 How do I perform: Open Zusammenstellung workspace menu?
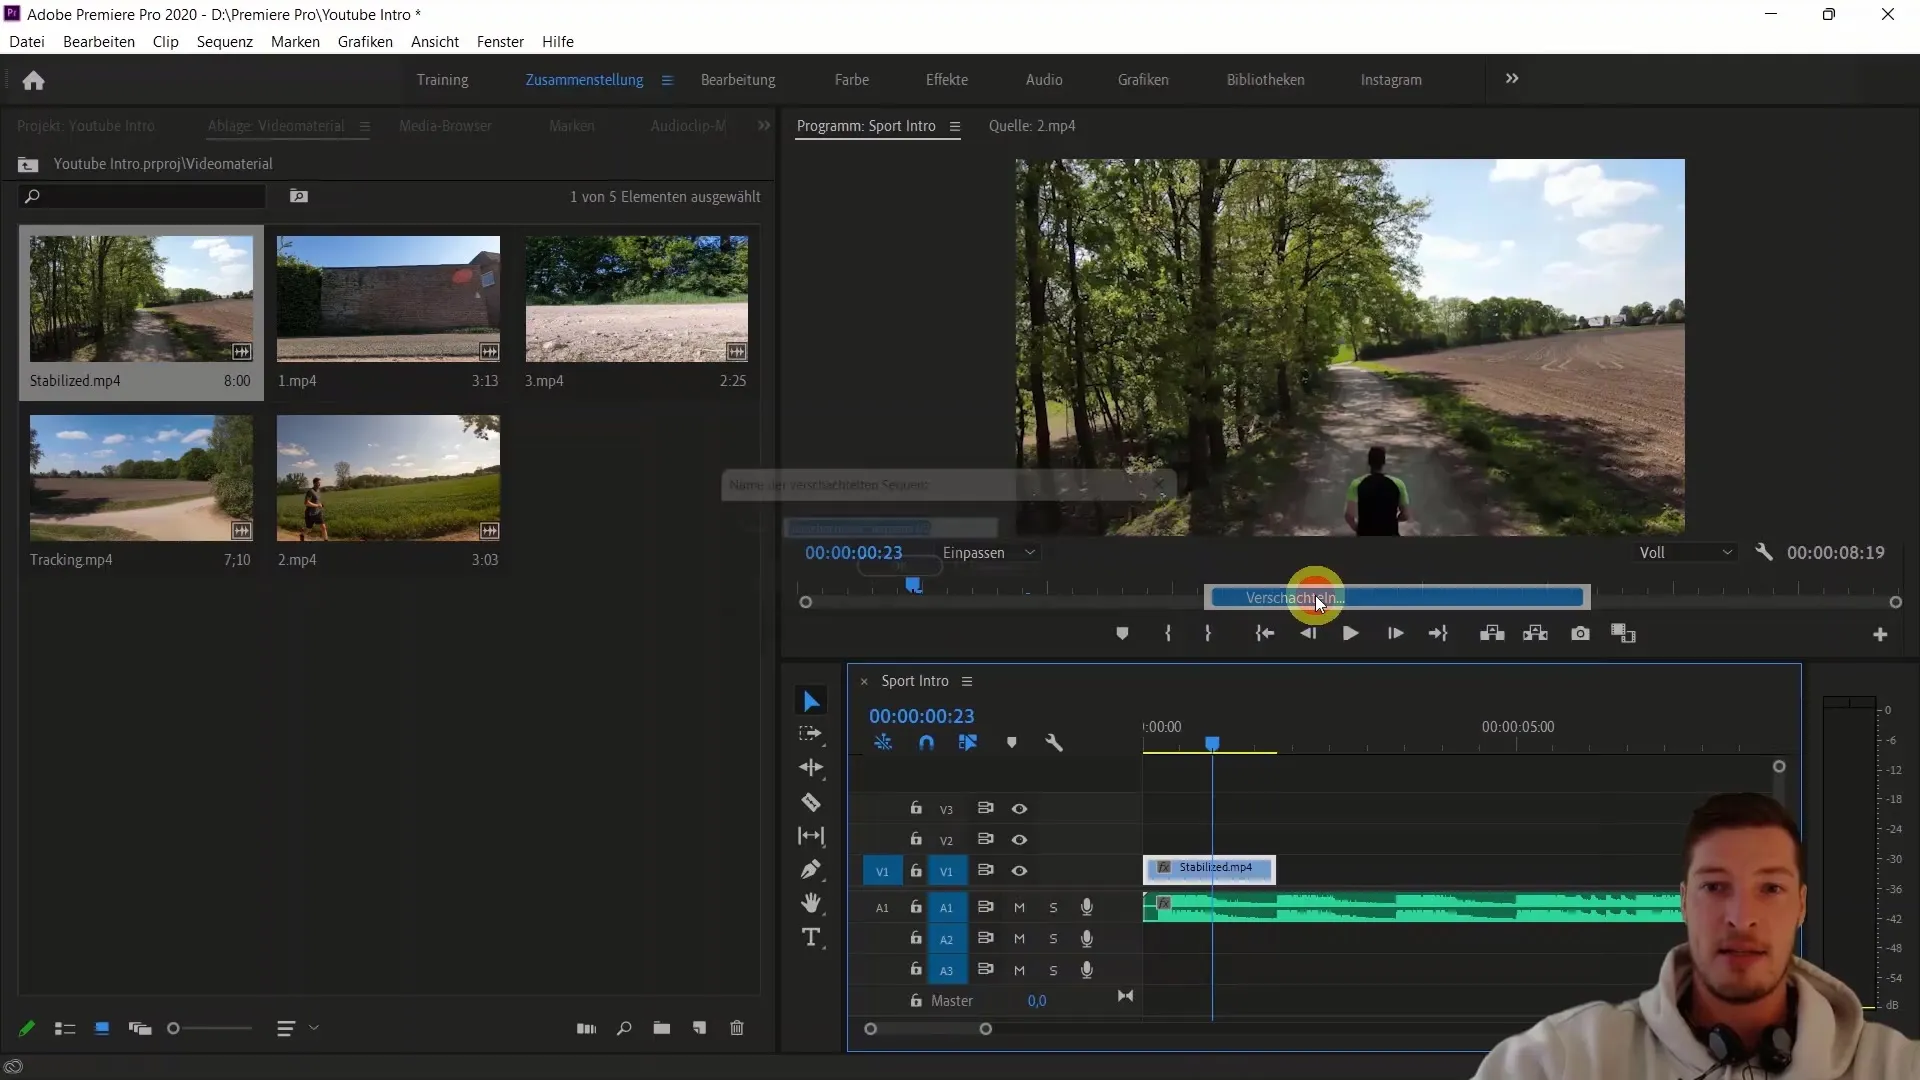[x=667, y=80]
